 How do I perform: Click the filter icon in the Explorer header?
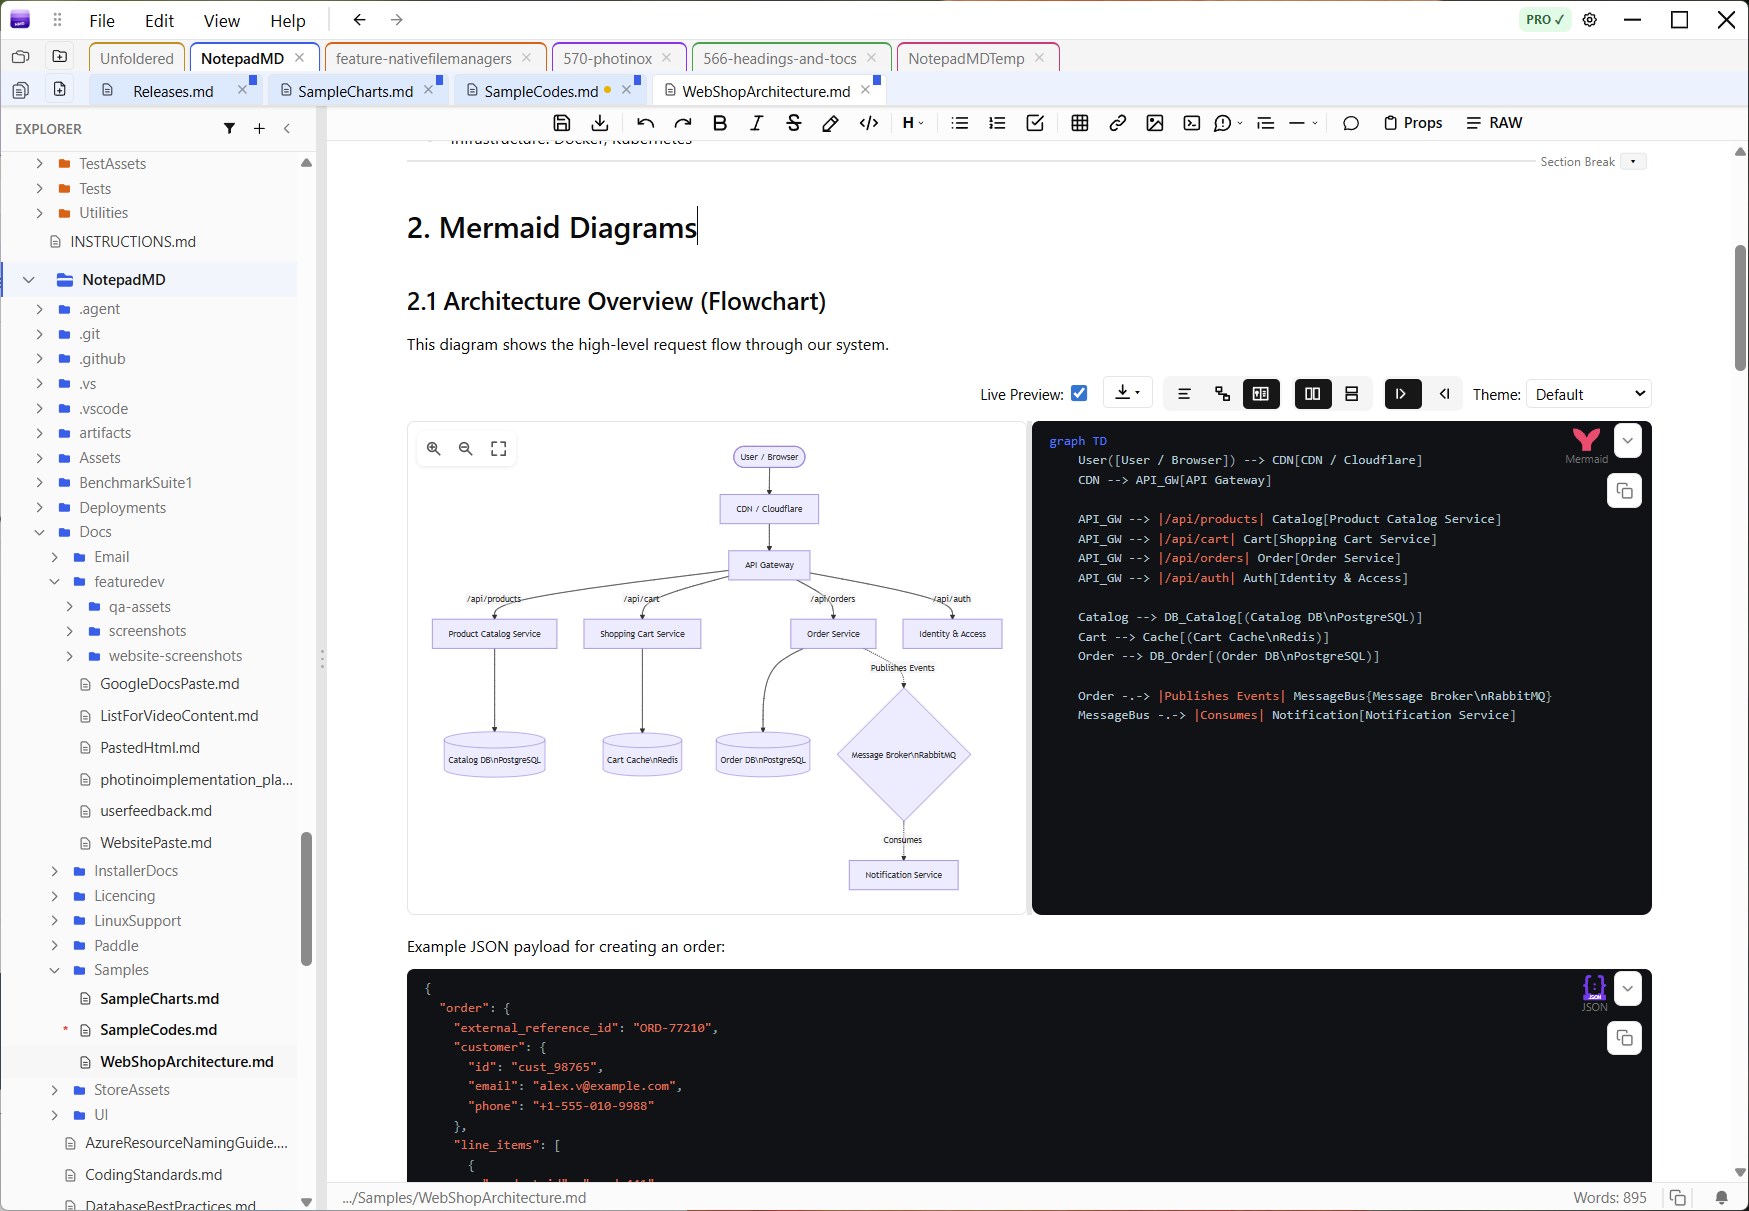coord(229,128)
